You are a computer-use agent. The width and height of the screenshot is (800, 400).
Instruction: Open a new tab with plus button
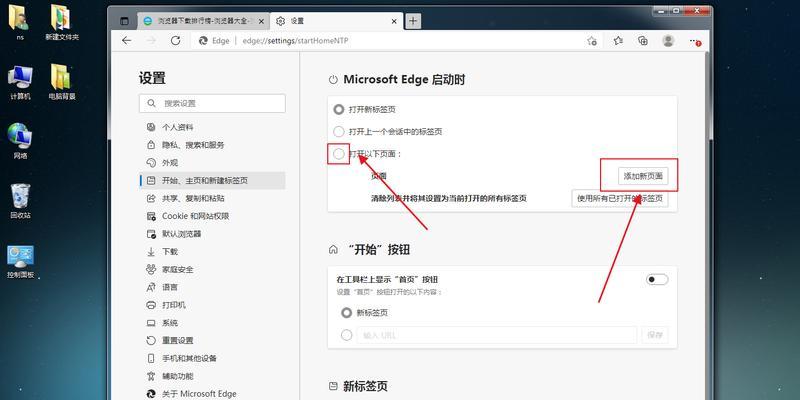413,21
